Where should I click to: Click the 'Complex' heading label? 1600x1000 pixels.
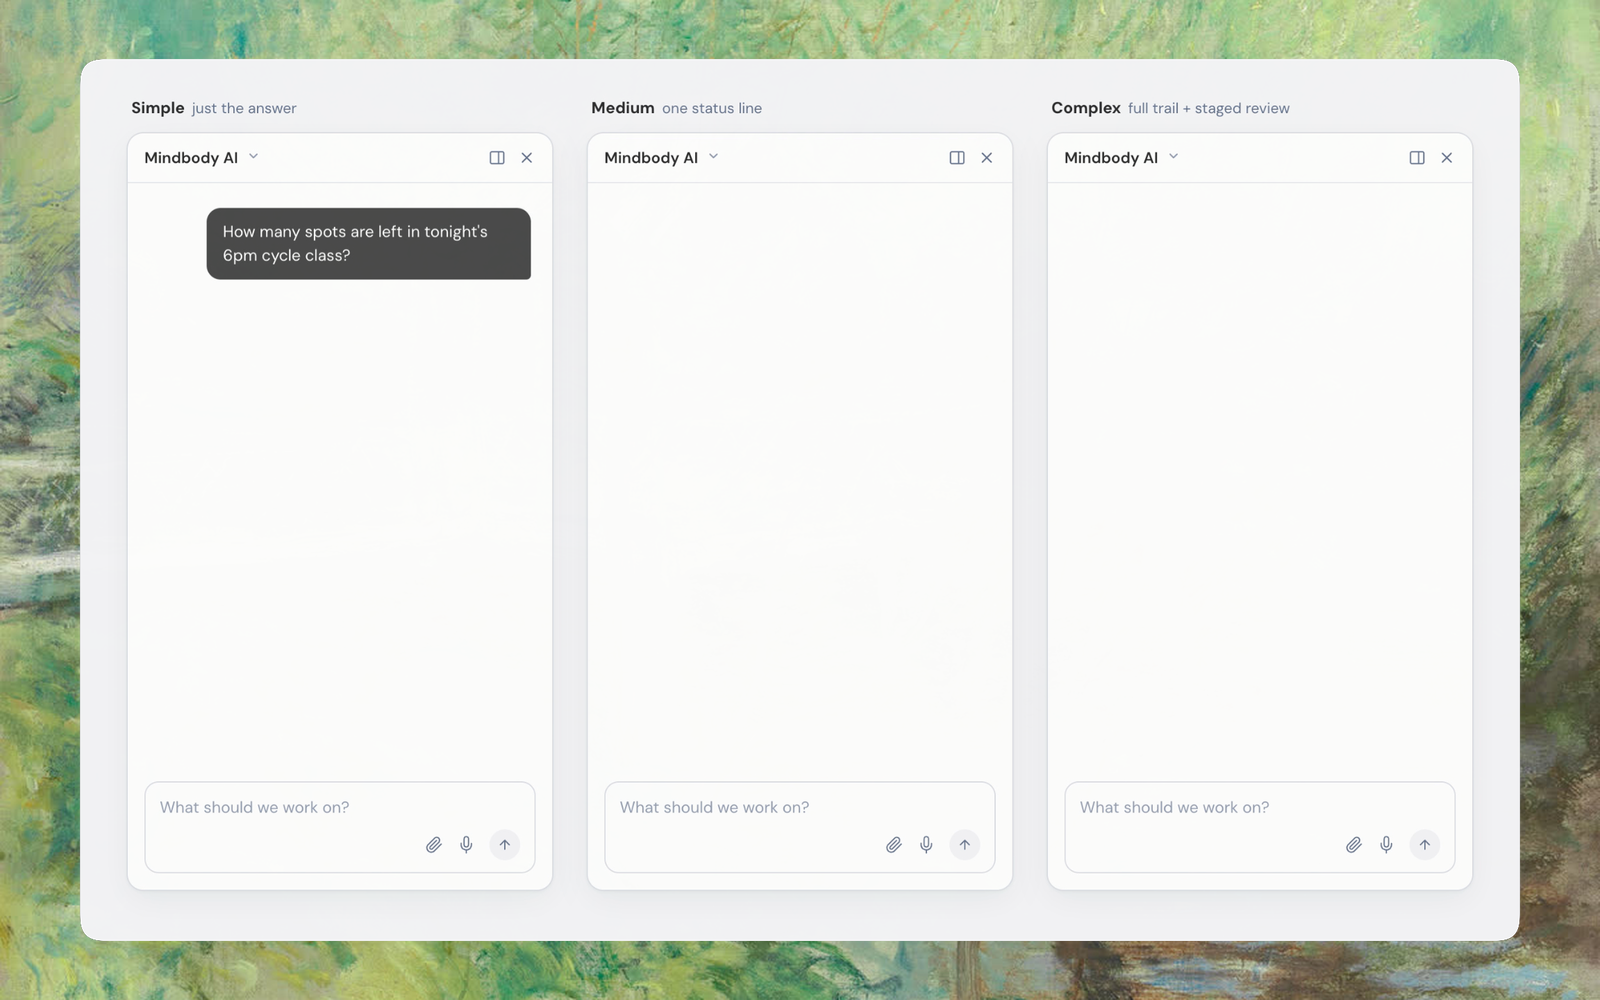pos(1086,108)
